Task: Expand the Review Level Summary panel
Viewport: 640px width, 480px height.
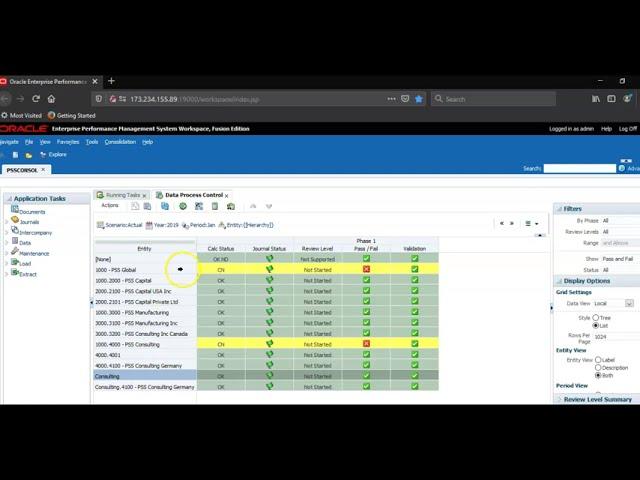Action: point(559,399)
